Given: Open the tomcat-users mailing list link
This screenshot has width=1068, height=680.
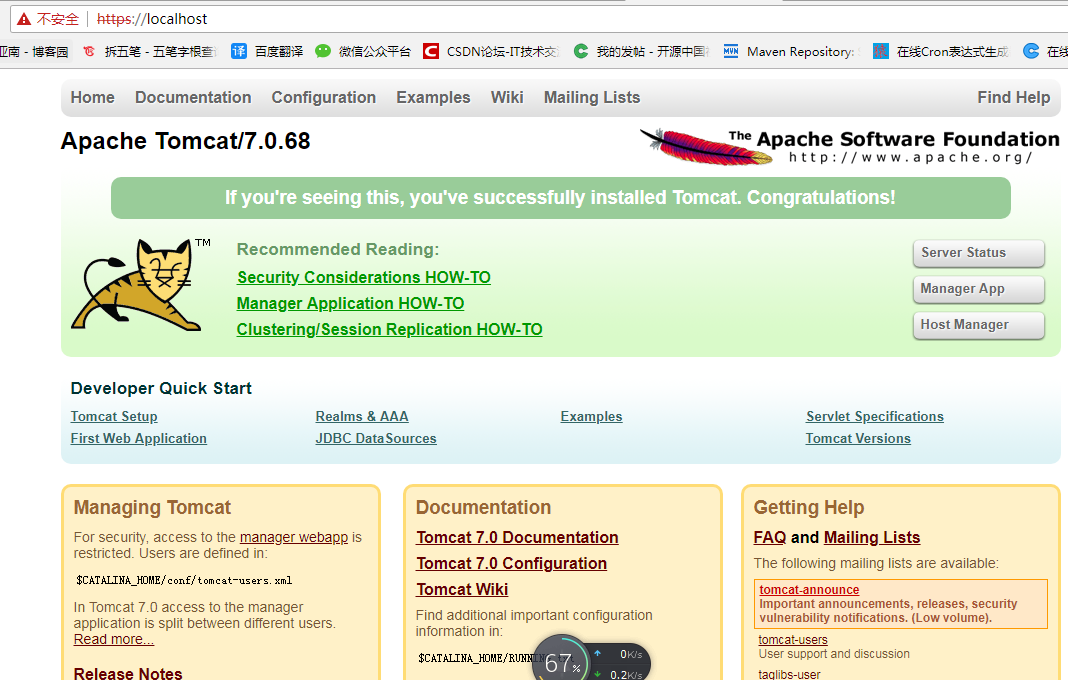Looking at the screenshot, I should 793,640.
